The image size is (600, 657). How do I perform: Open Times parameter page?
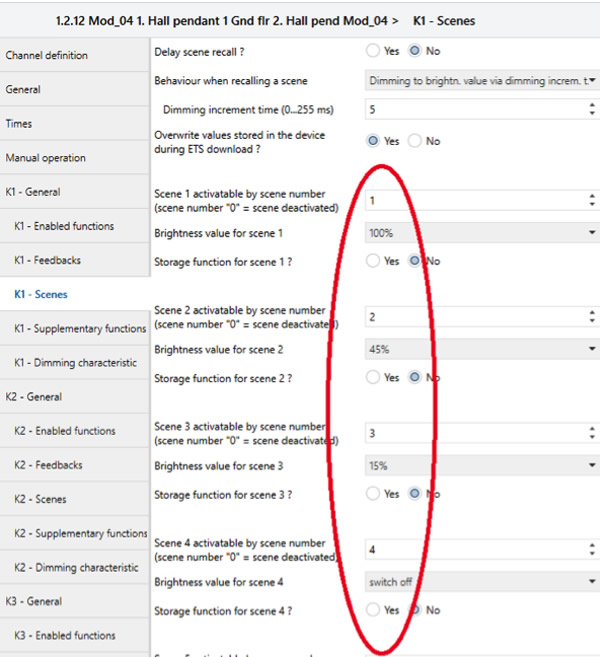pos(75,124)
